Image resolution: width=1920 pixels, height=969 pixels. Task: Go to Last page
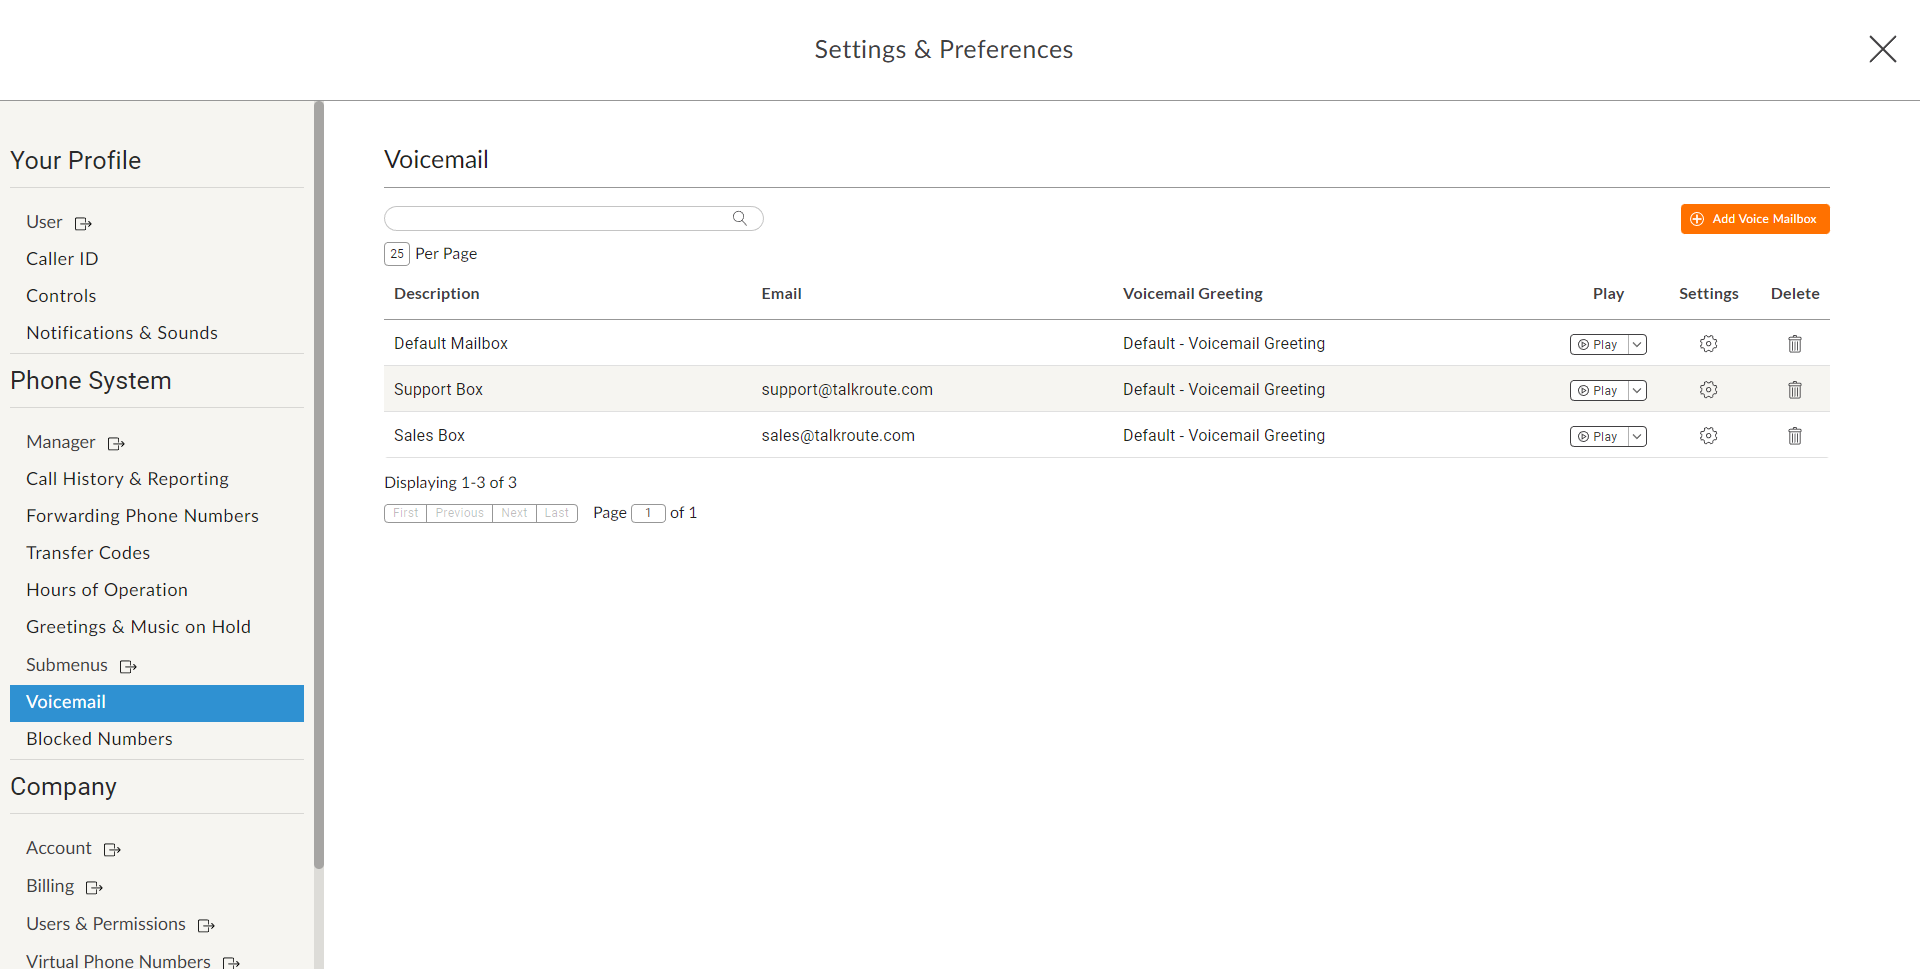pyautogui.click(x=557, y=513)
